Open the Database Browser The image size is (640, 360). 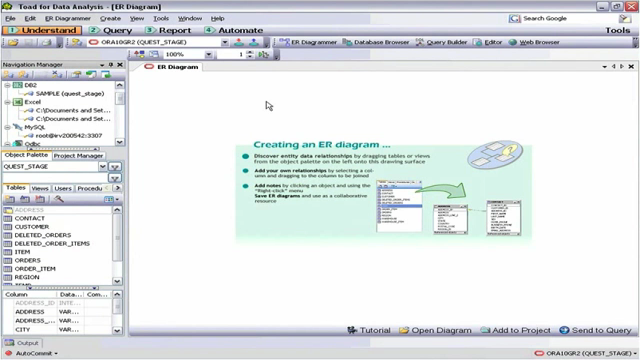click(x=376, y=42)
